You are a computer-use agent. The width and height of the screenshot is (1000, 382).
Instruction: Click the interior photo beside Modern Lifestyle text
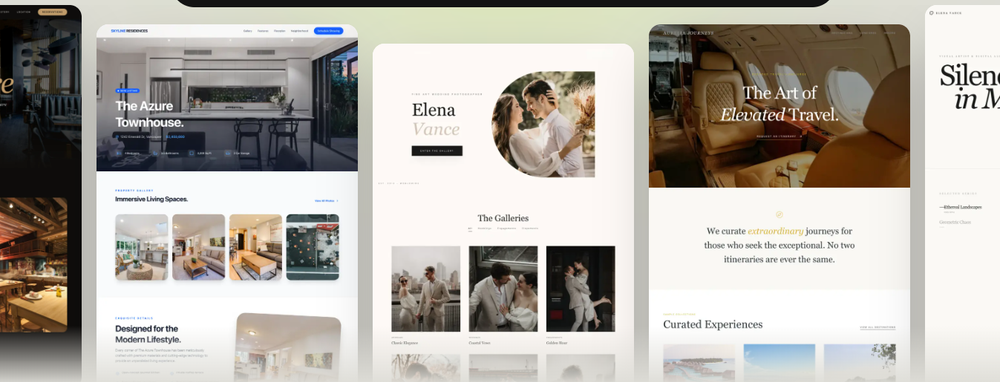[288, 347]
